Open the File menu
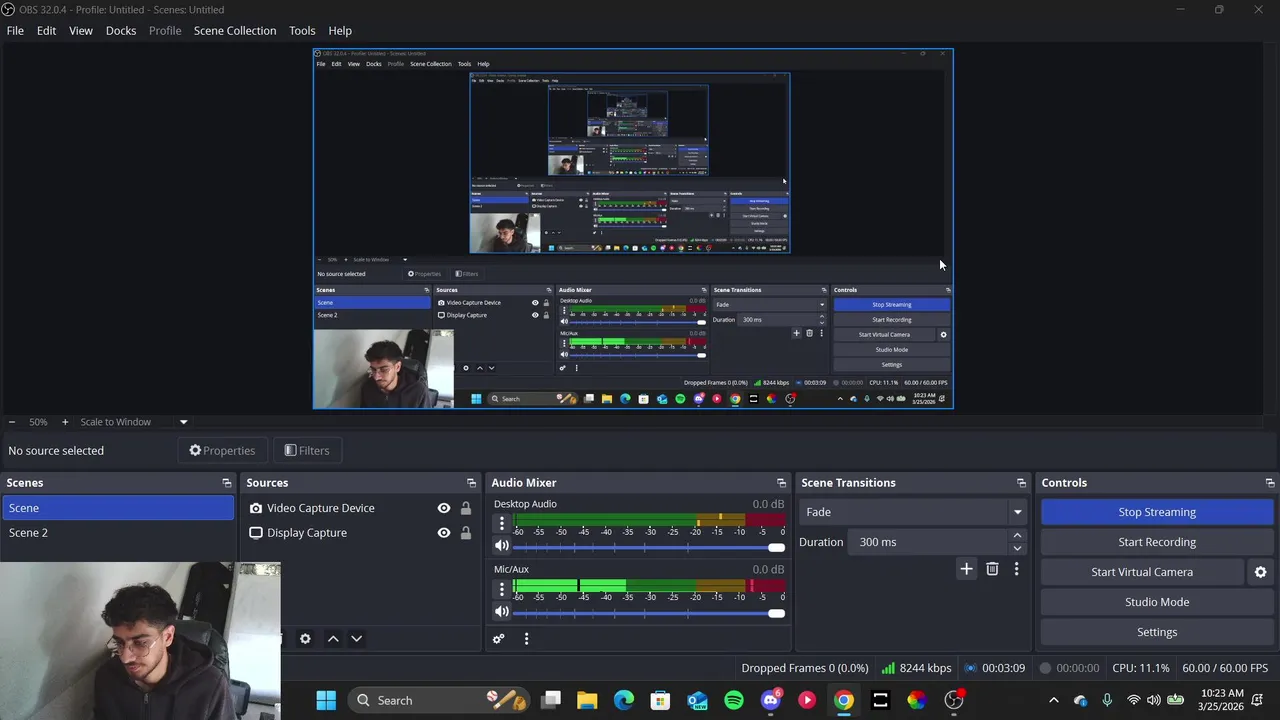The height and width of the screenshot is (720, 1280). click(x=15, y=31)
